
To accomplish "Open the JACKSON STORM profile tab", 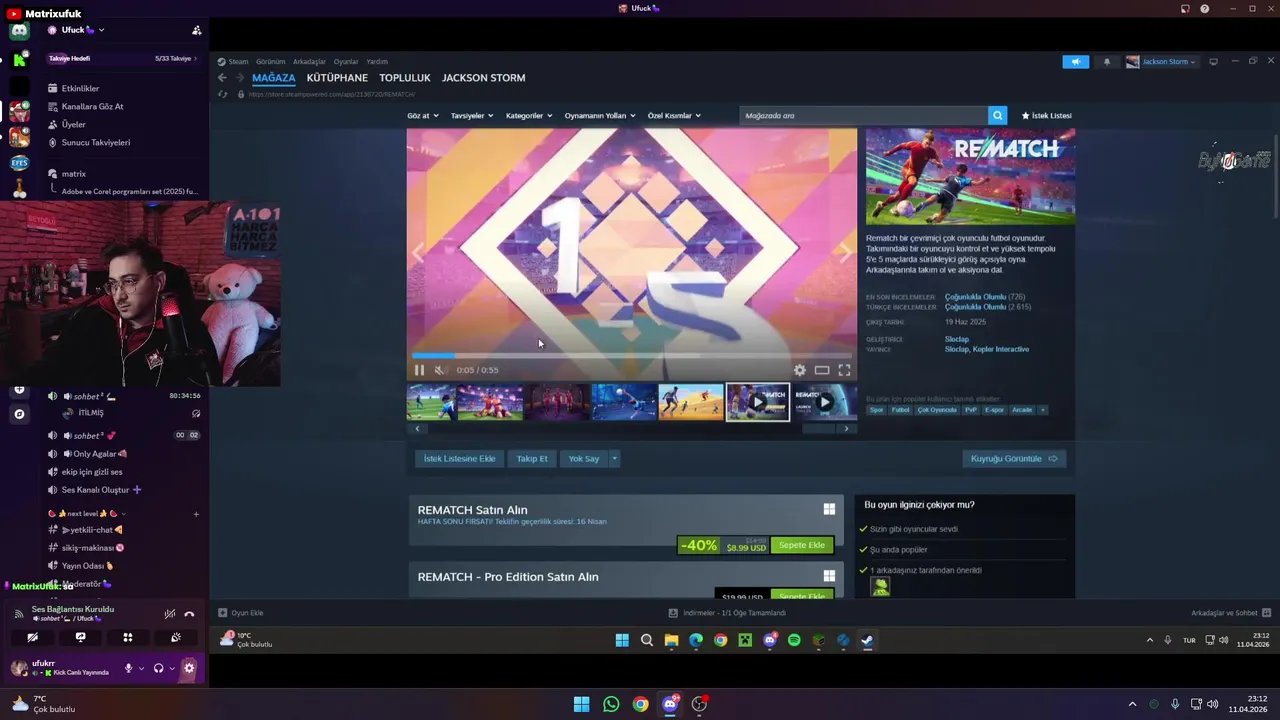I will click(x=484, y=77).
